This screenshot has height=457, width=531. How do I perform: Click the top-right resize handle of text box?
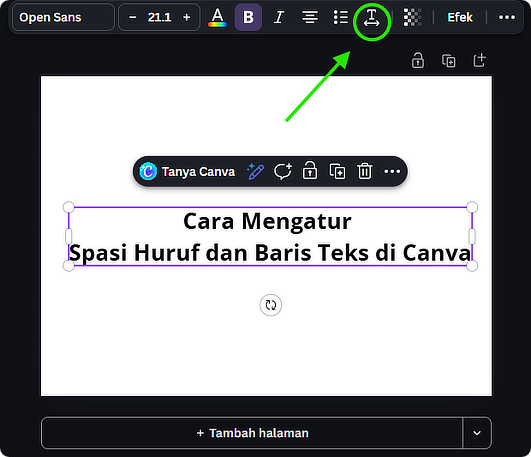tap(472, 207)
